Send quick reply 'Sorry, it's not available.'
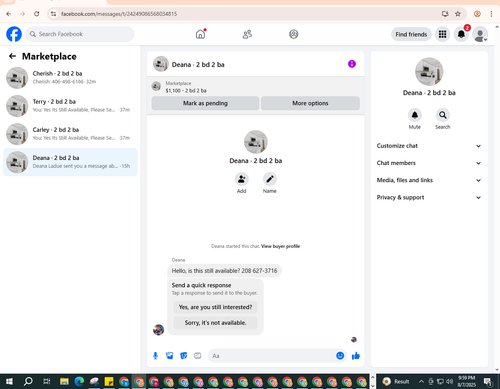Image resolution: width=500 pixels, height=389 pixels. click(215, 323)
